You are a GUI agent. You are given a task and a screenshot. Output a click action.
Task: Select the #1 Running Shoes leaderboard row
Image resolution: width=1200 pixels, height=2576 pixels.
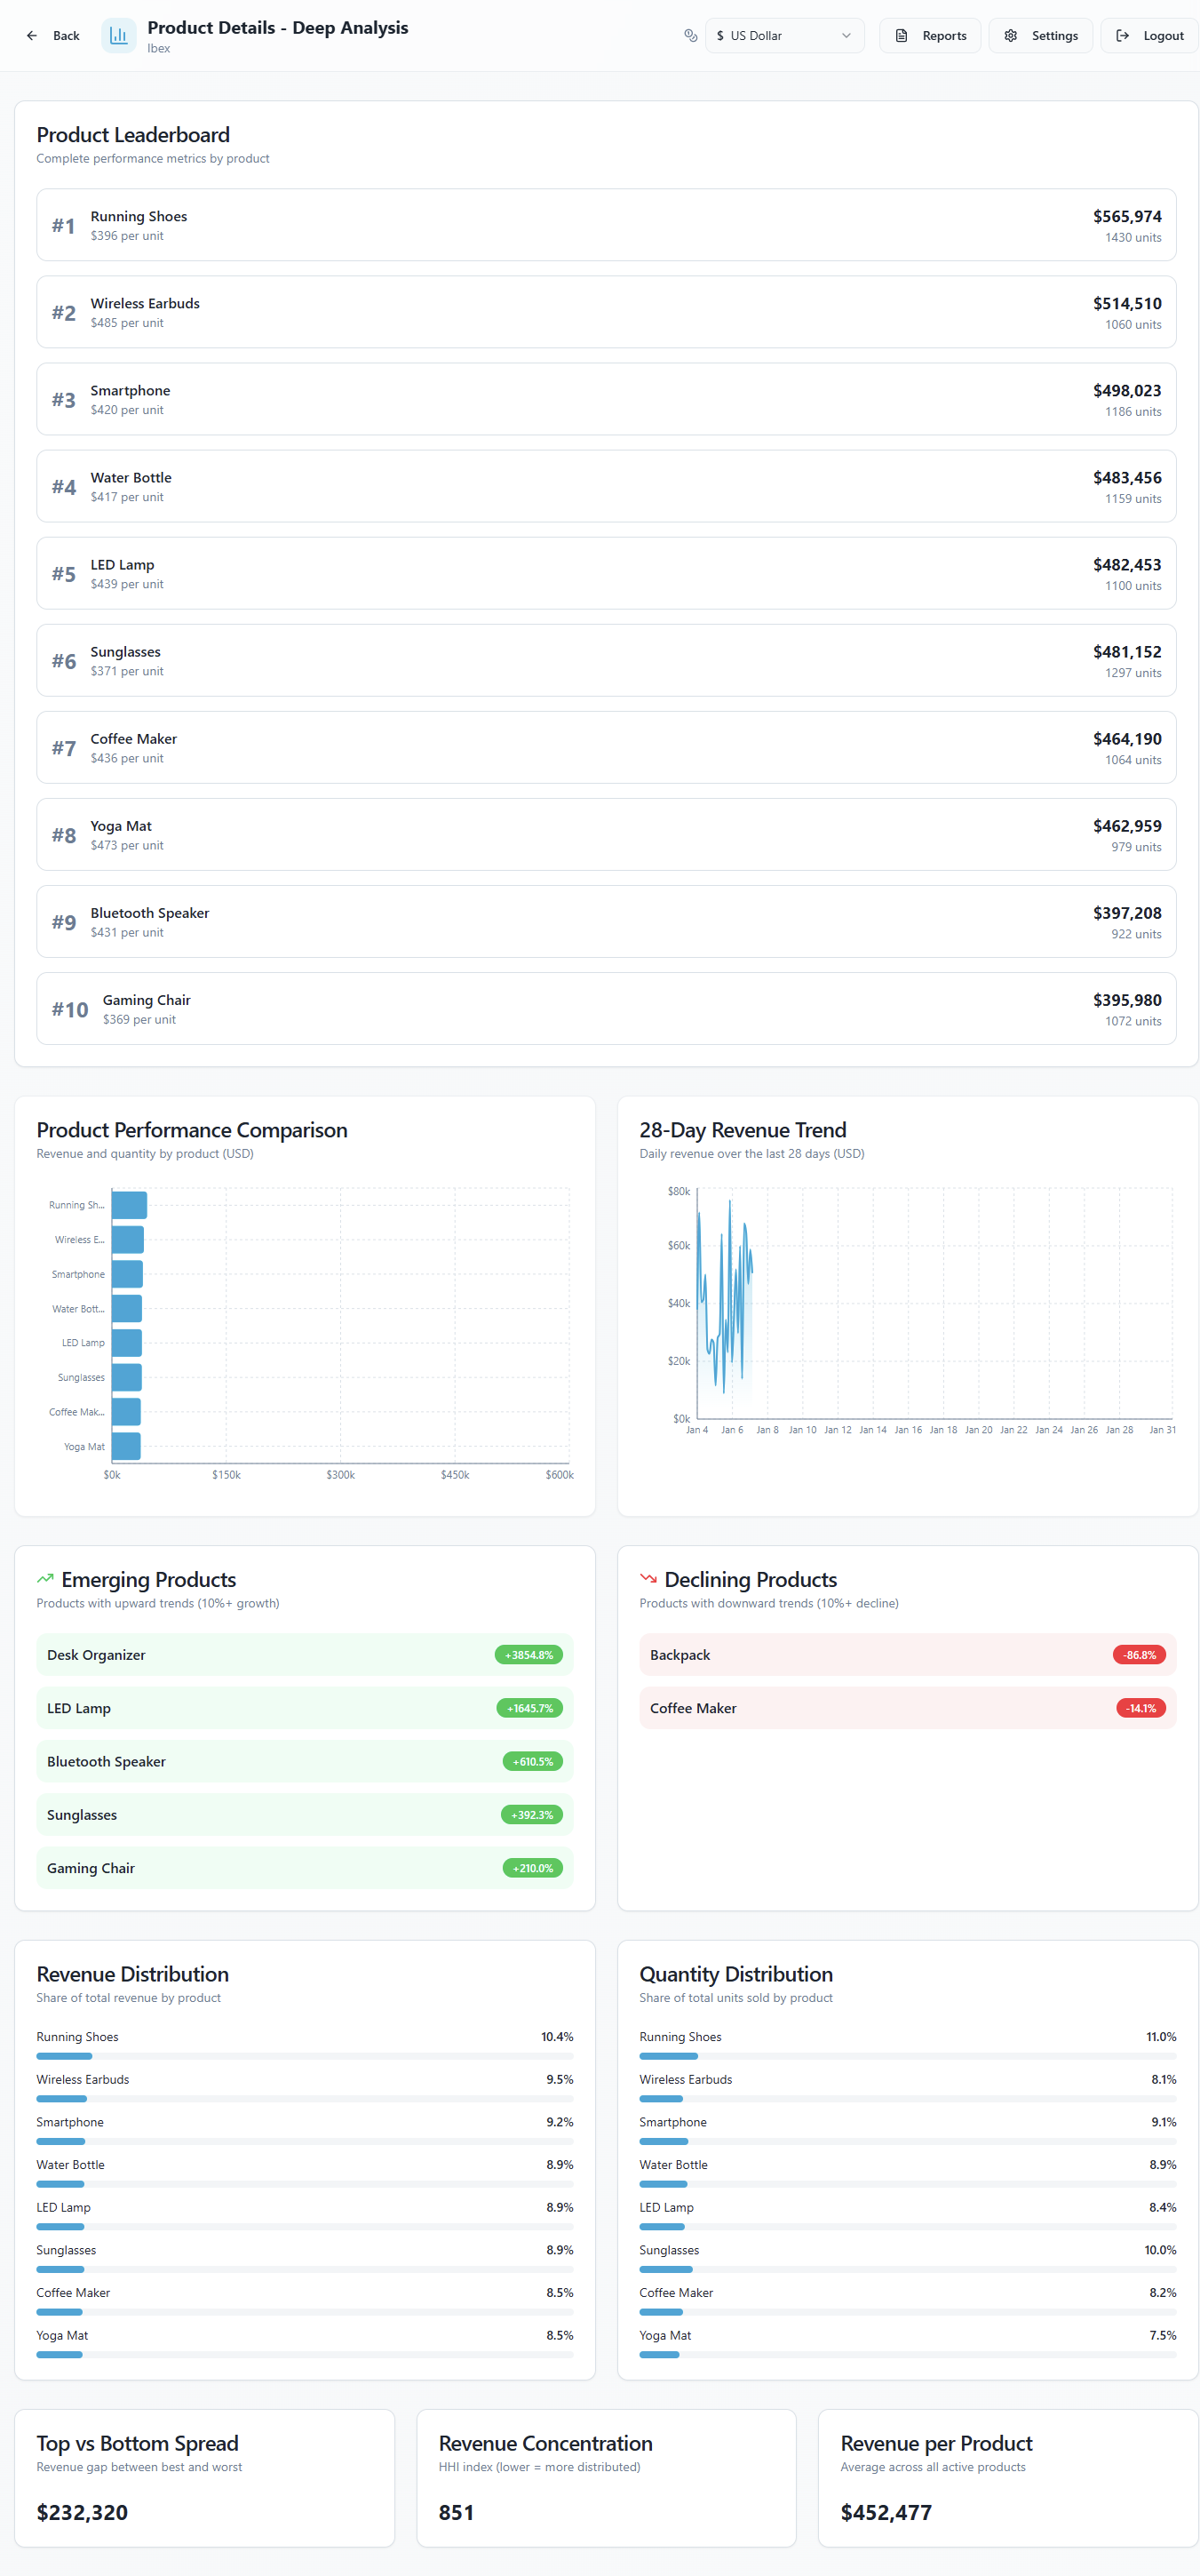pyautogui.click(x=606, y=225)
